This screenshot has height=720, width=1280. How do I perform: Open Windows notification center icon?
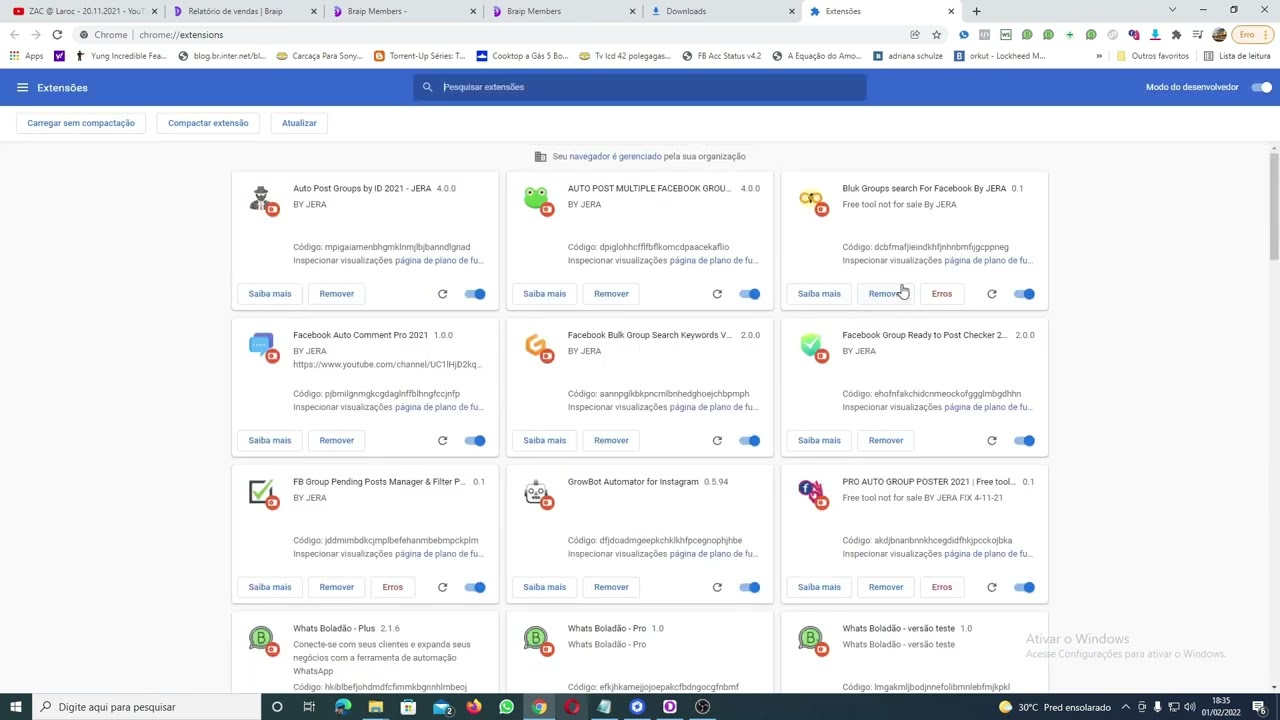click(x=1259, y=707)
